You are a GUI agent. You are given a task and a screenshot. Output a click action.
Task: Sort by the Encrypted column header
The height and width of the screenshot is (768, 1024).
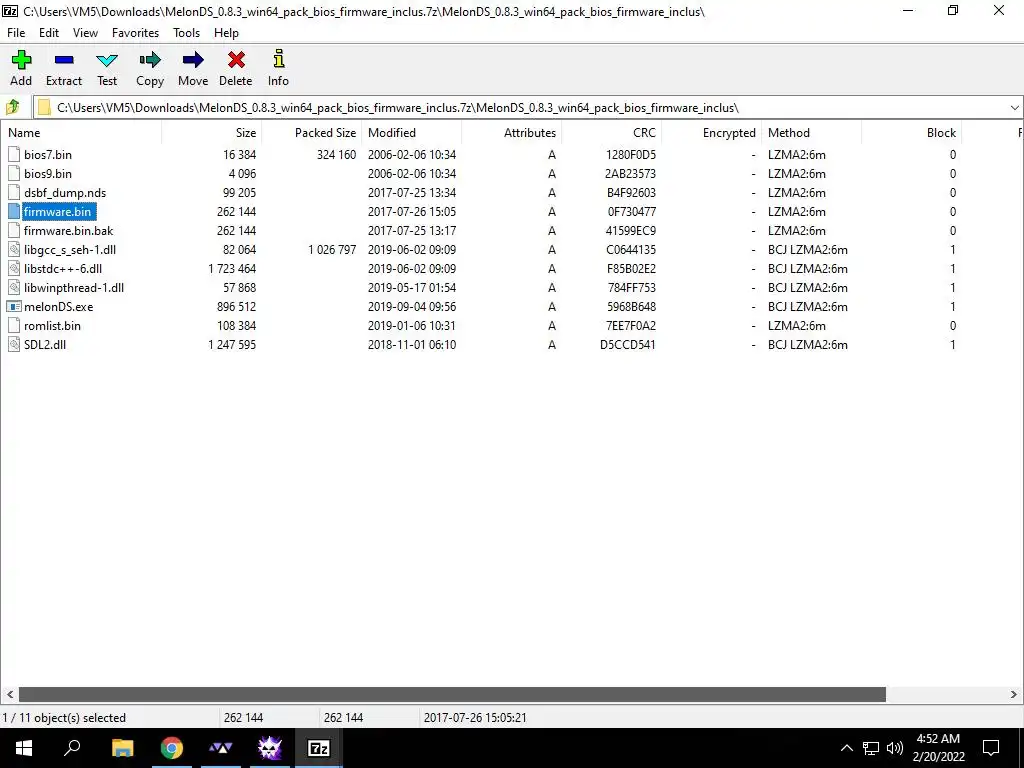pyautogui.click(x=711, y=133)
